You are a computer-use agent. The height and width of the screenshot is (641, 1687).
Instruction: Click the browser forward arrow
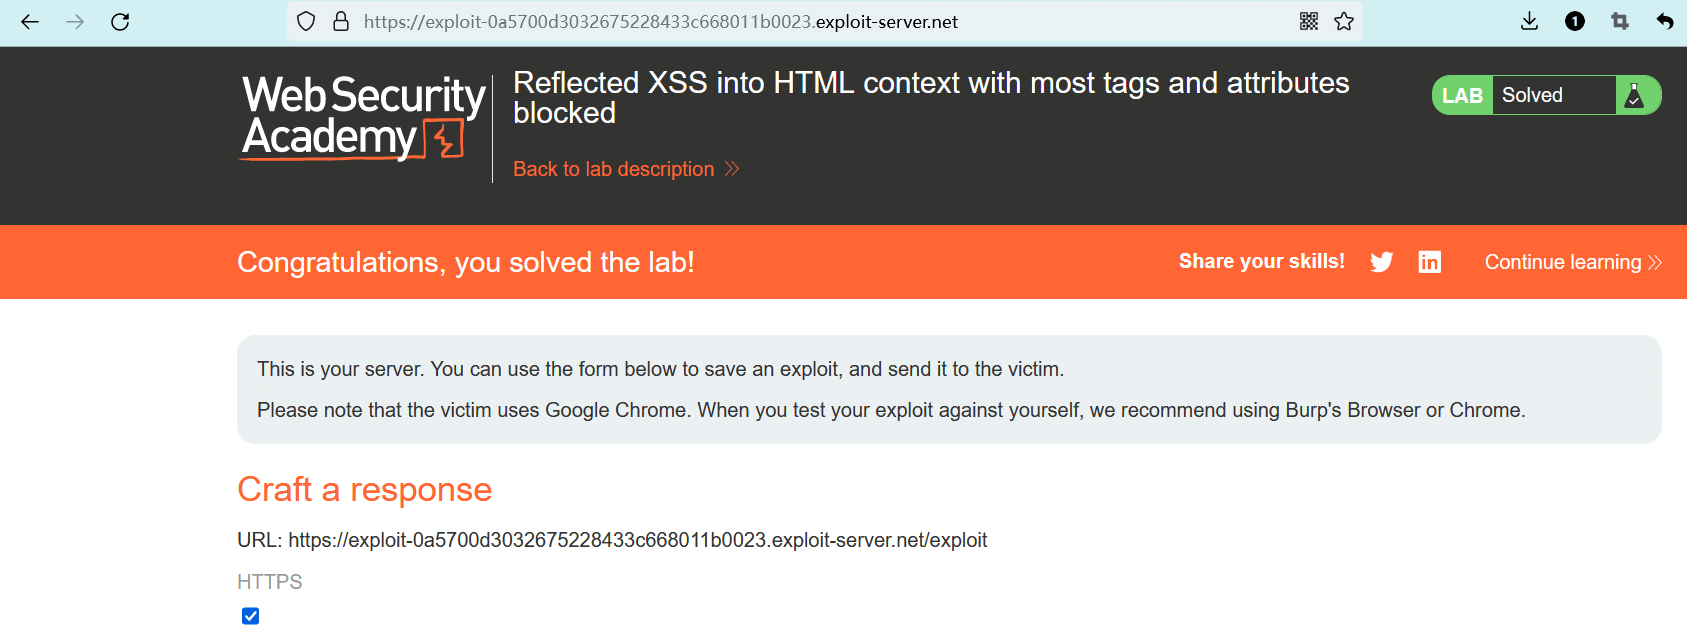click(x=75, y=22)
